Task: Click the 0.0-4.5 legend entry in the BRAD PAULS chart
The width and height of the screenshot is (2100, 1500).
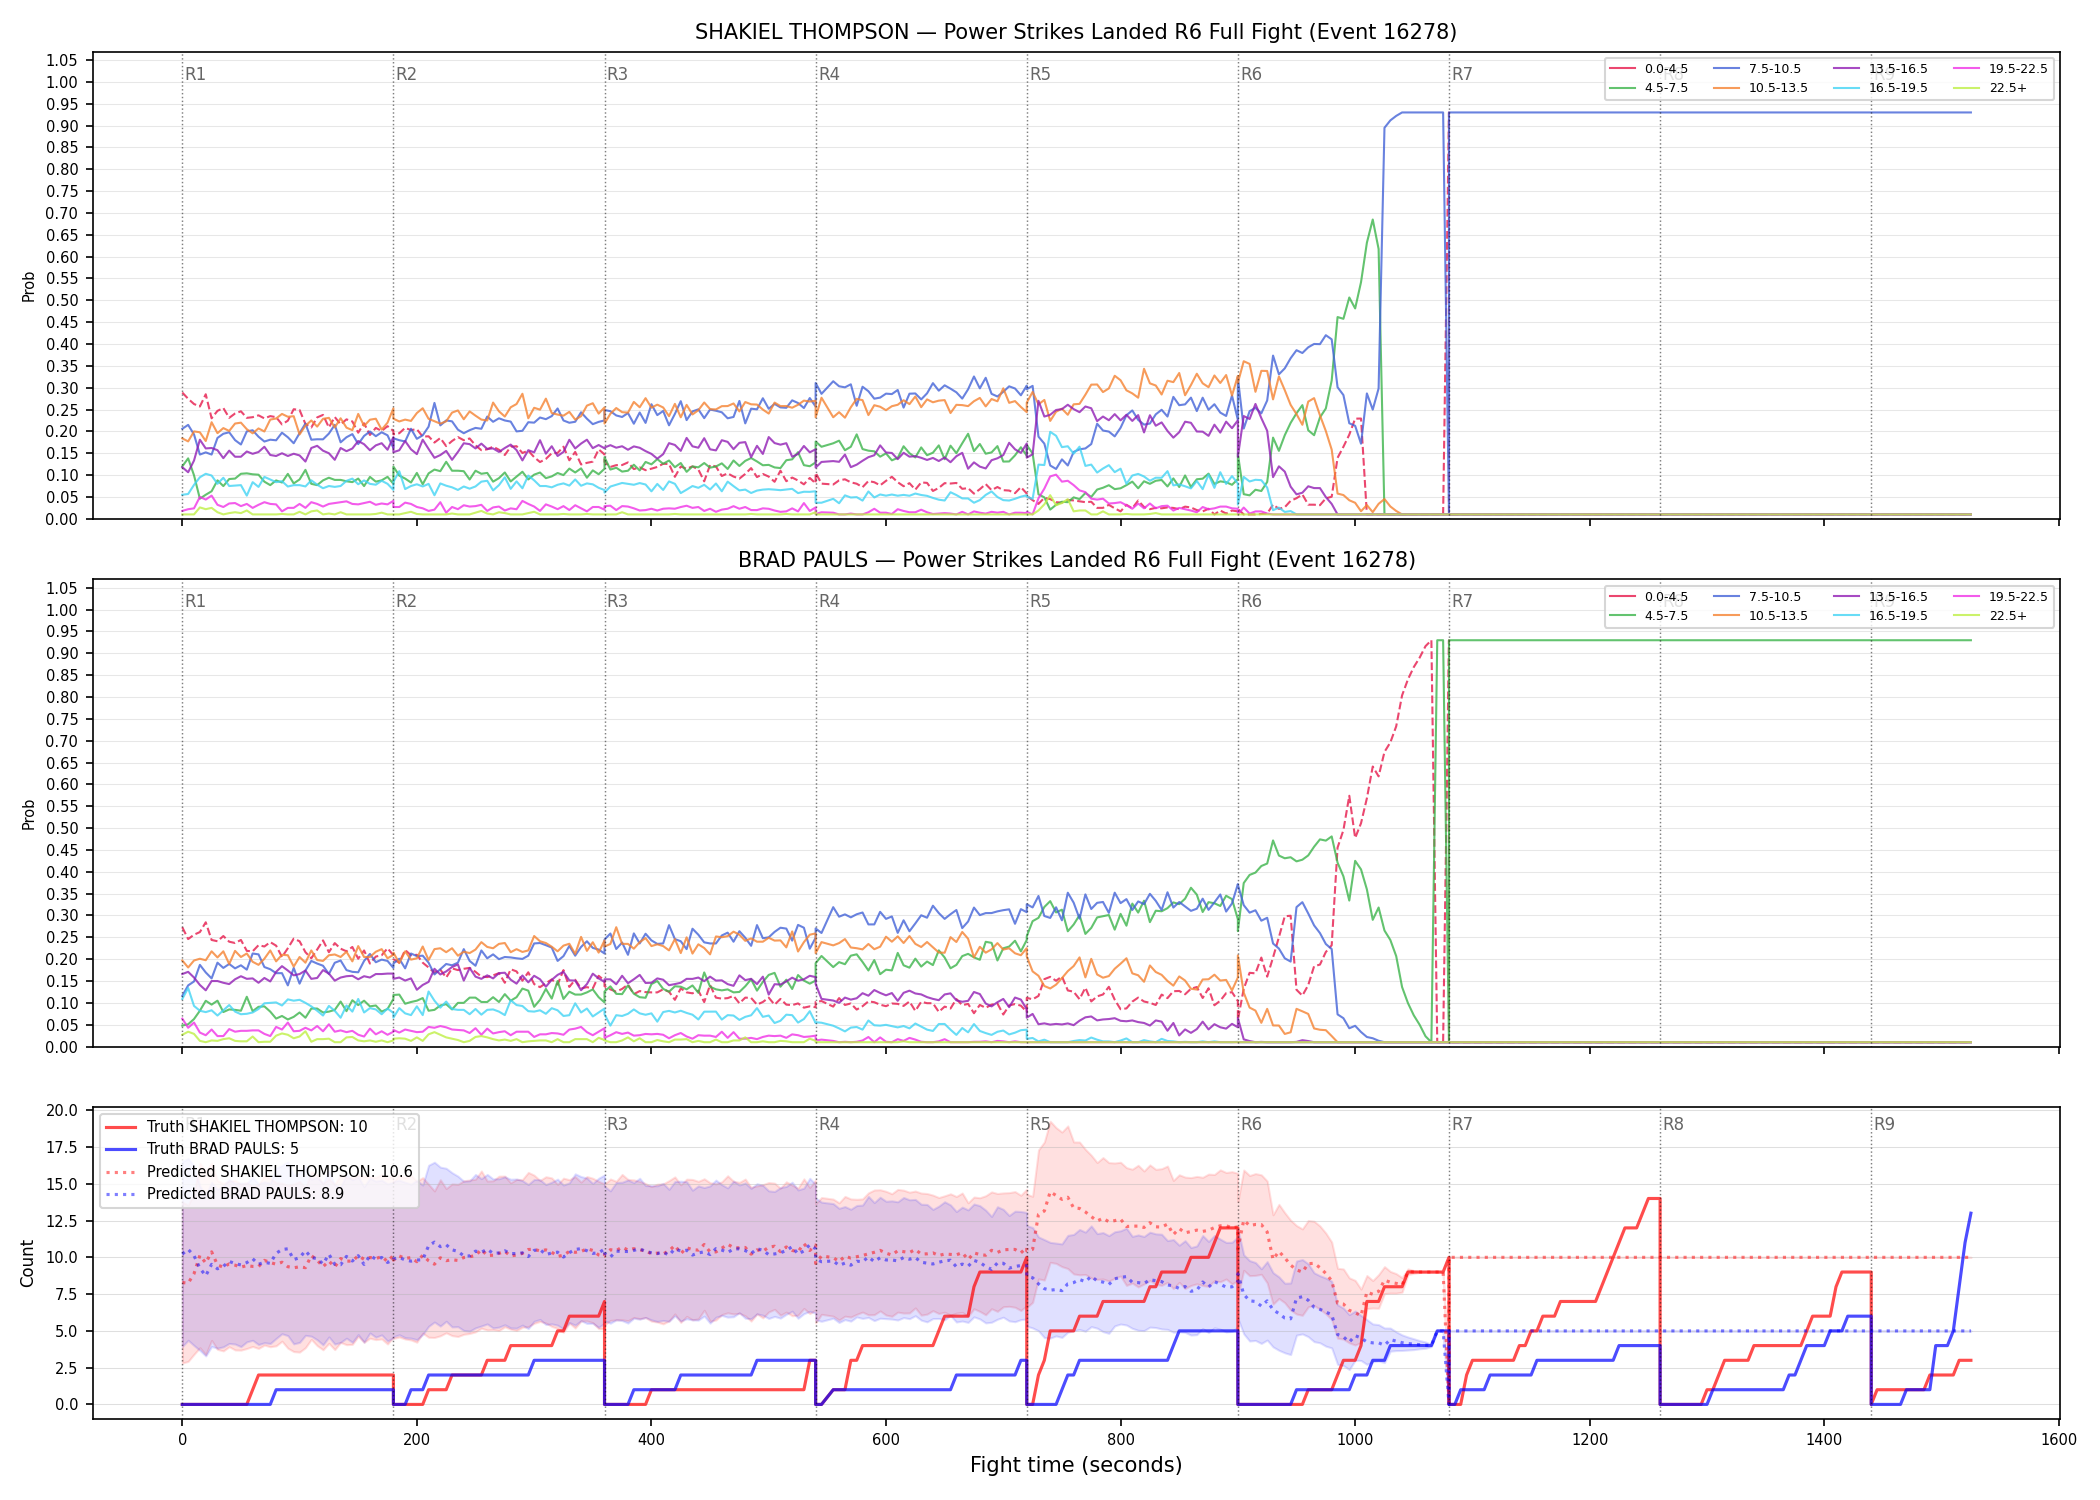Action: (x=1648, y=597)
